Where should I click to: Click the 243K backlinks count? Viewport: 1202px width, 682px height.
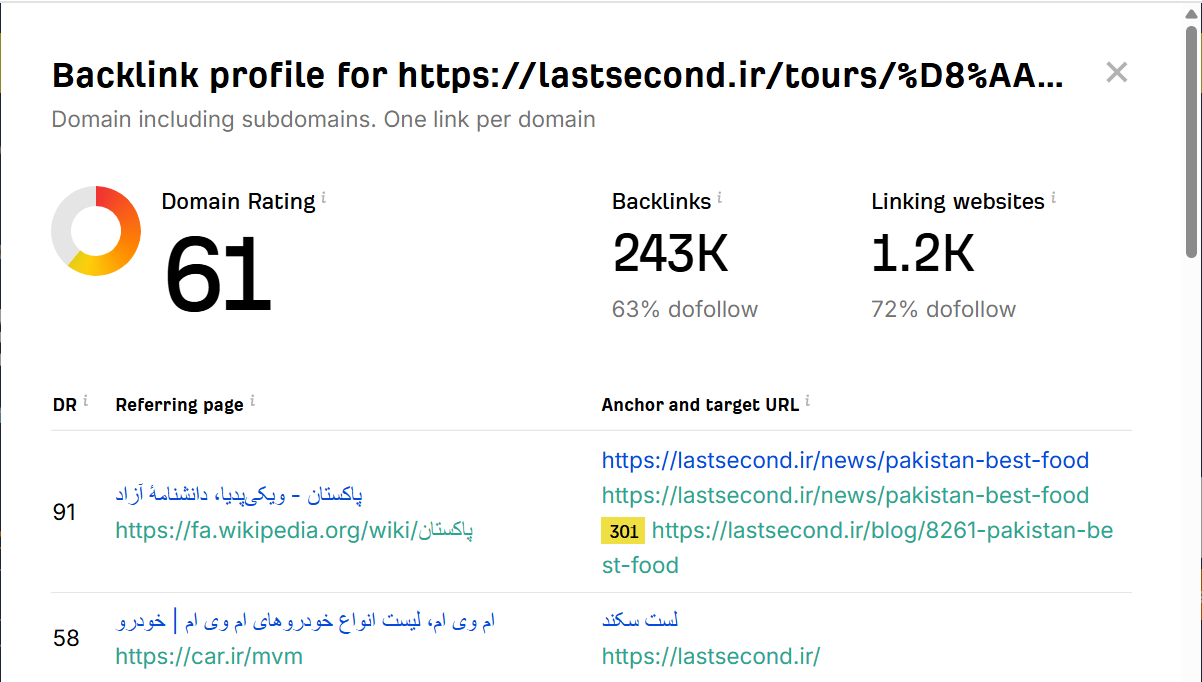[670, 254]
